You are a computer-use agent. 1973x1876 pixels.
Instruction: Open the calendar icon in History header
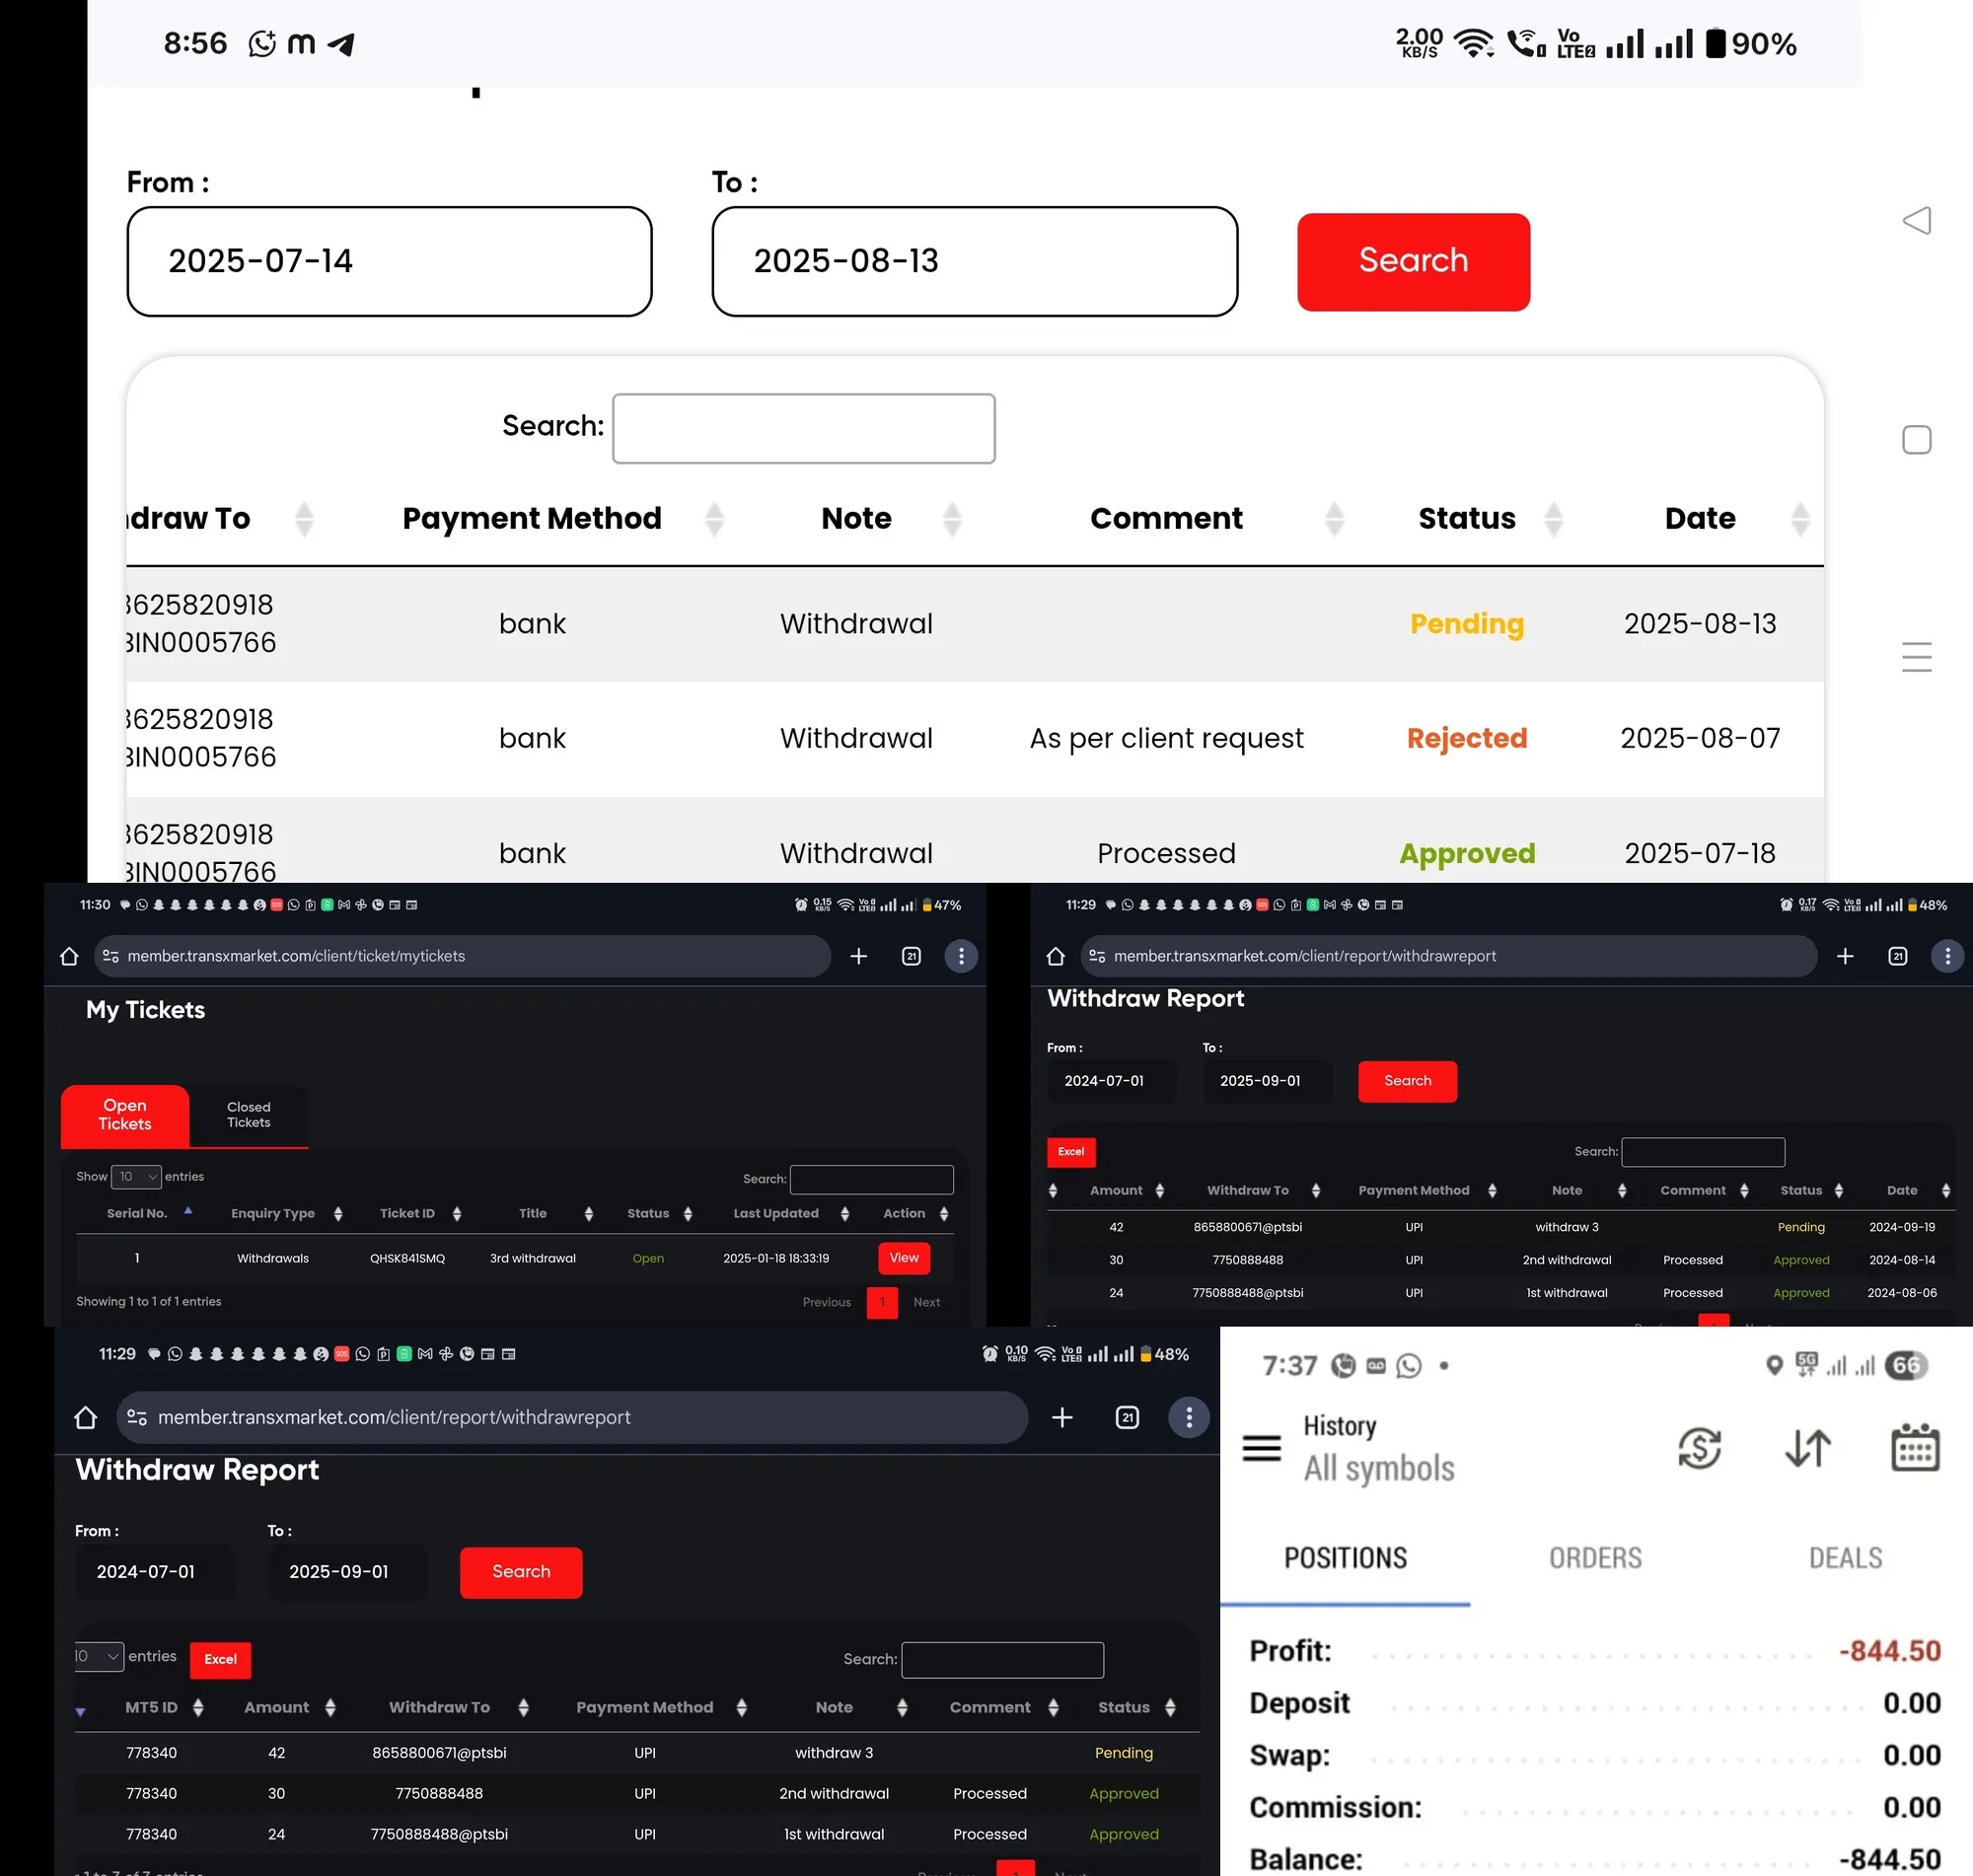1915,1447
